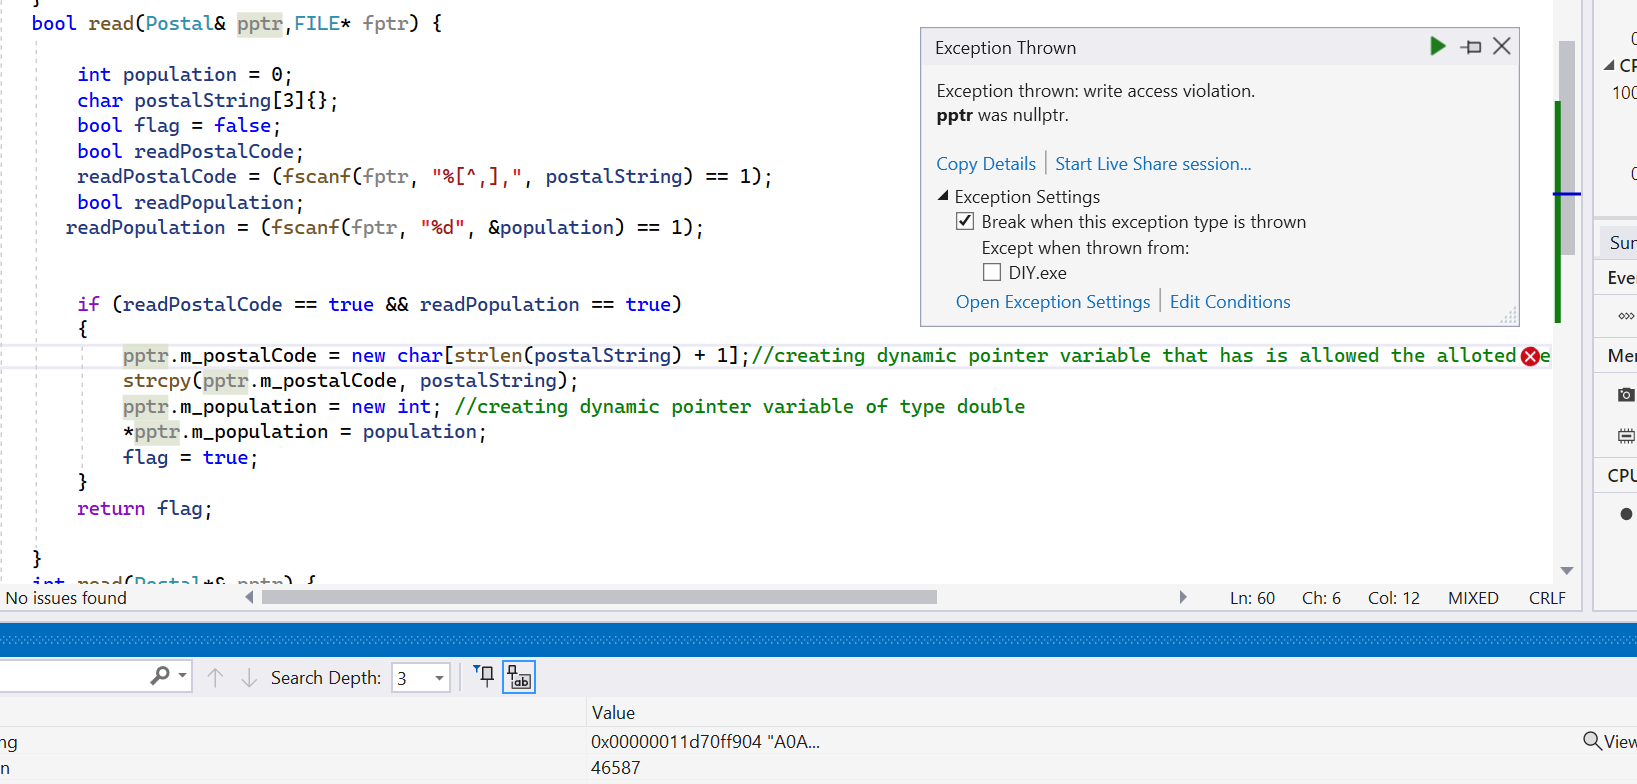The width and height of the screenshot is (1637, 784).
Task: Open the View visualizer magnifier icon
Action: (1592, 741)
